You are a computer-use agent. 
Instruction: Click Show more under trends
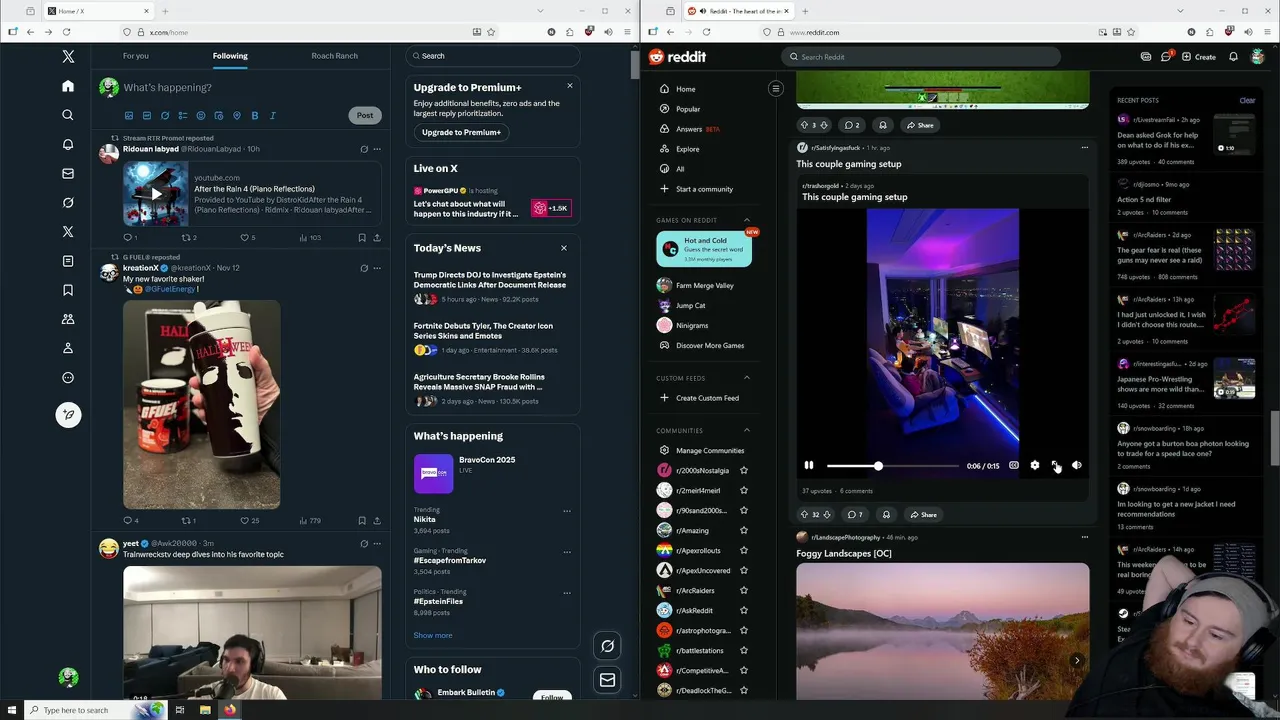click(433, 635)
